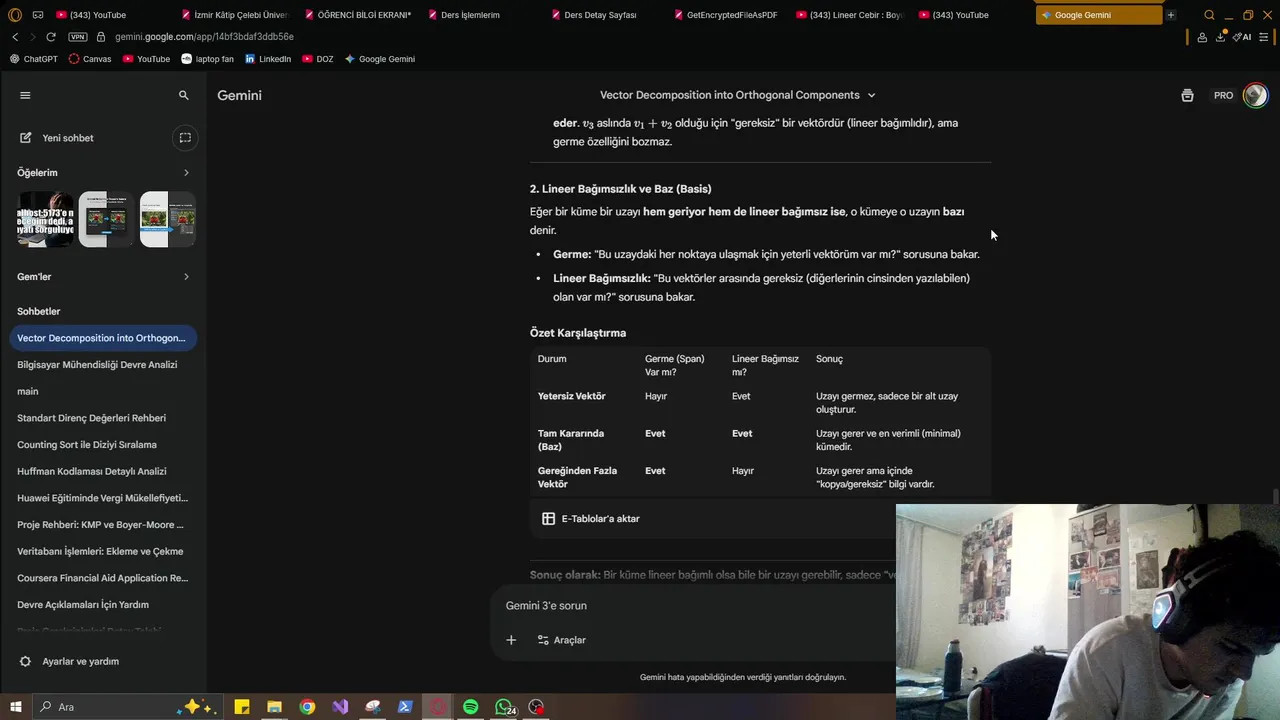Switch to İzmir Kâtip Çelebi Üniversitesi tab
The width and height of the screenshot is (1280, 720).
click(x=235, y=15)
